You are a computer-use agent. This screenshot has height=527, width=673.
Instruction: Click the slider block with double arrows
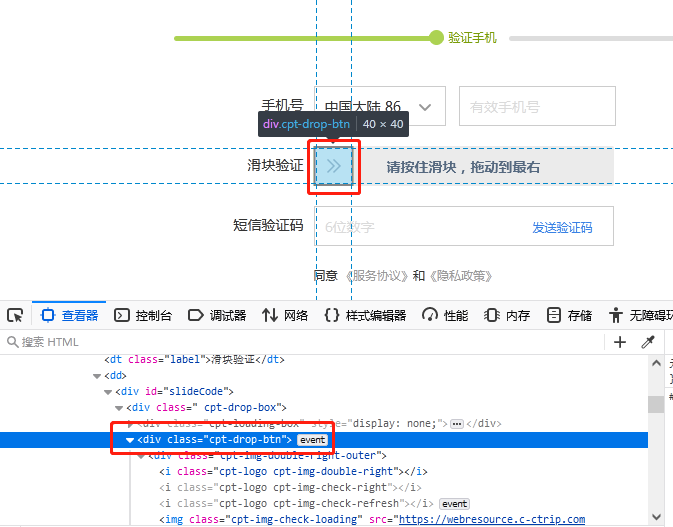pyautogui.click(x=334, y=166)
